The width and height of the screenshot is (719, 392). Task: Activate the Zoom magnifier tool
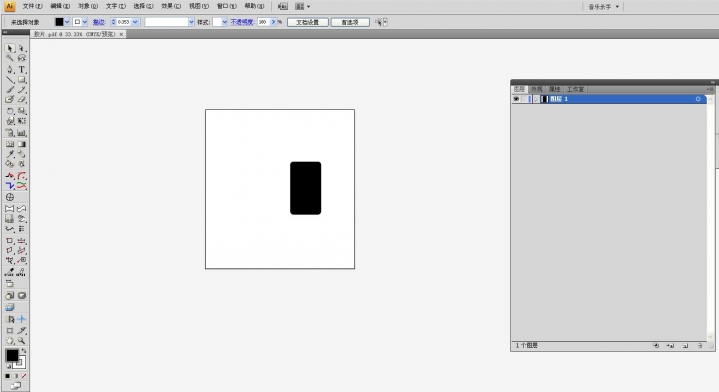[22, 341]
